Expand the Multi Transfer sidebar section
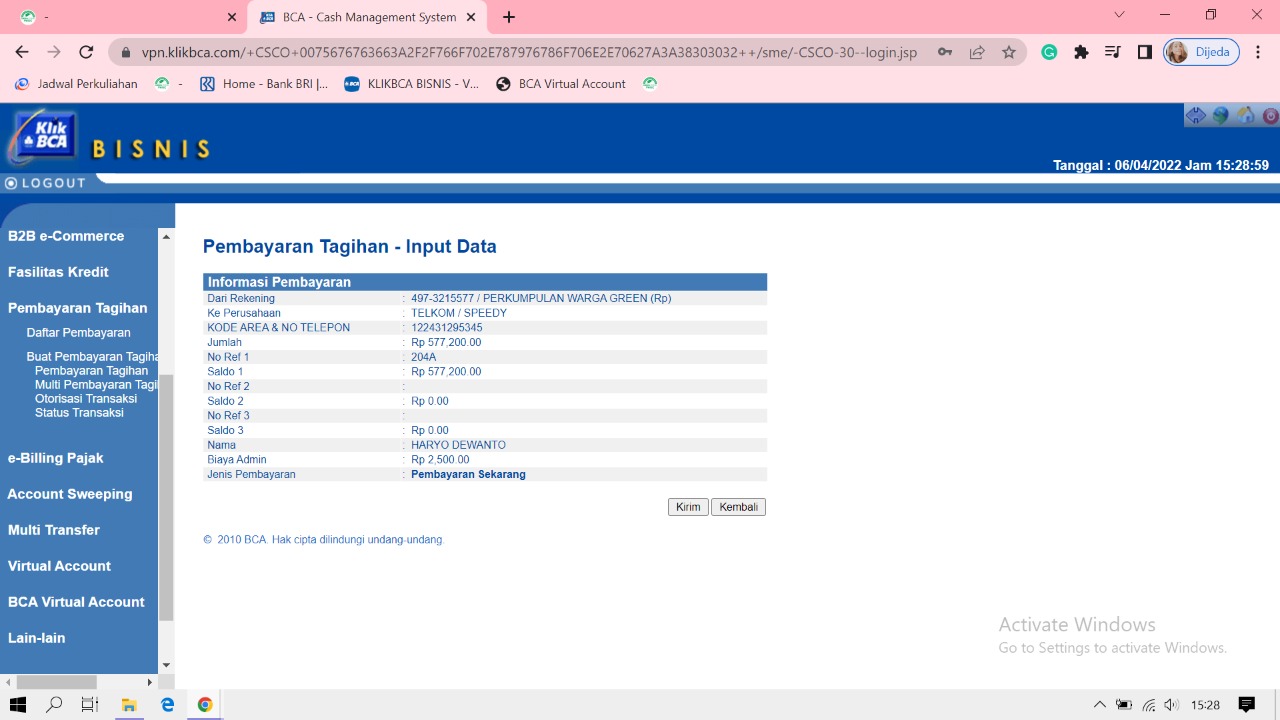 pyautogui.click(x=54, y=530)
